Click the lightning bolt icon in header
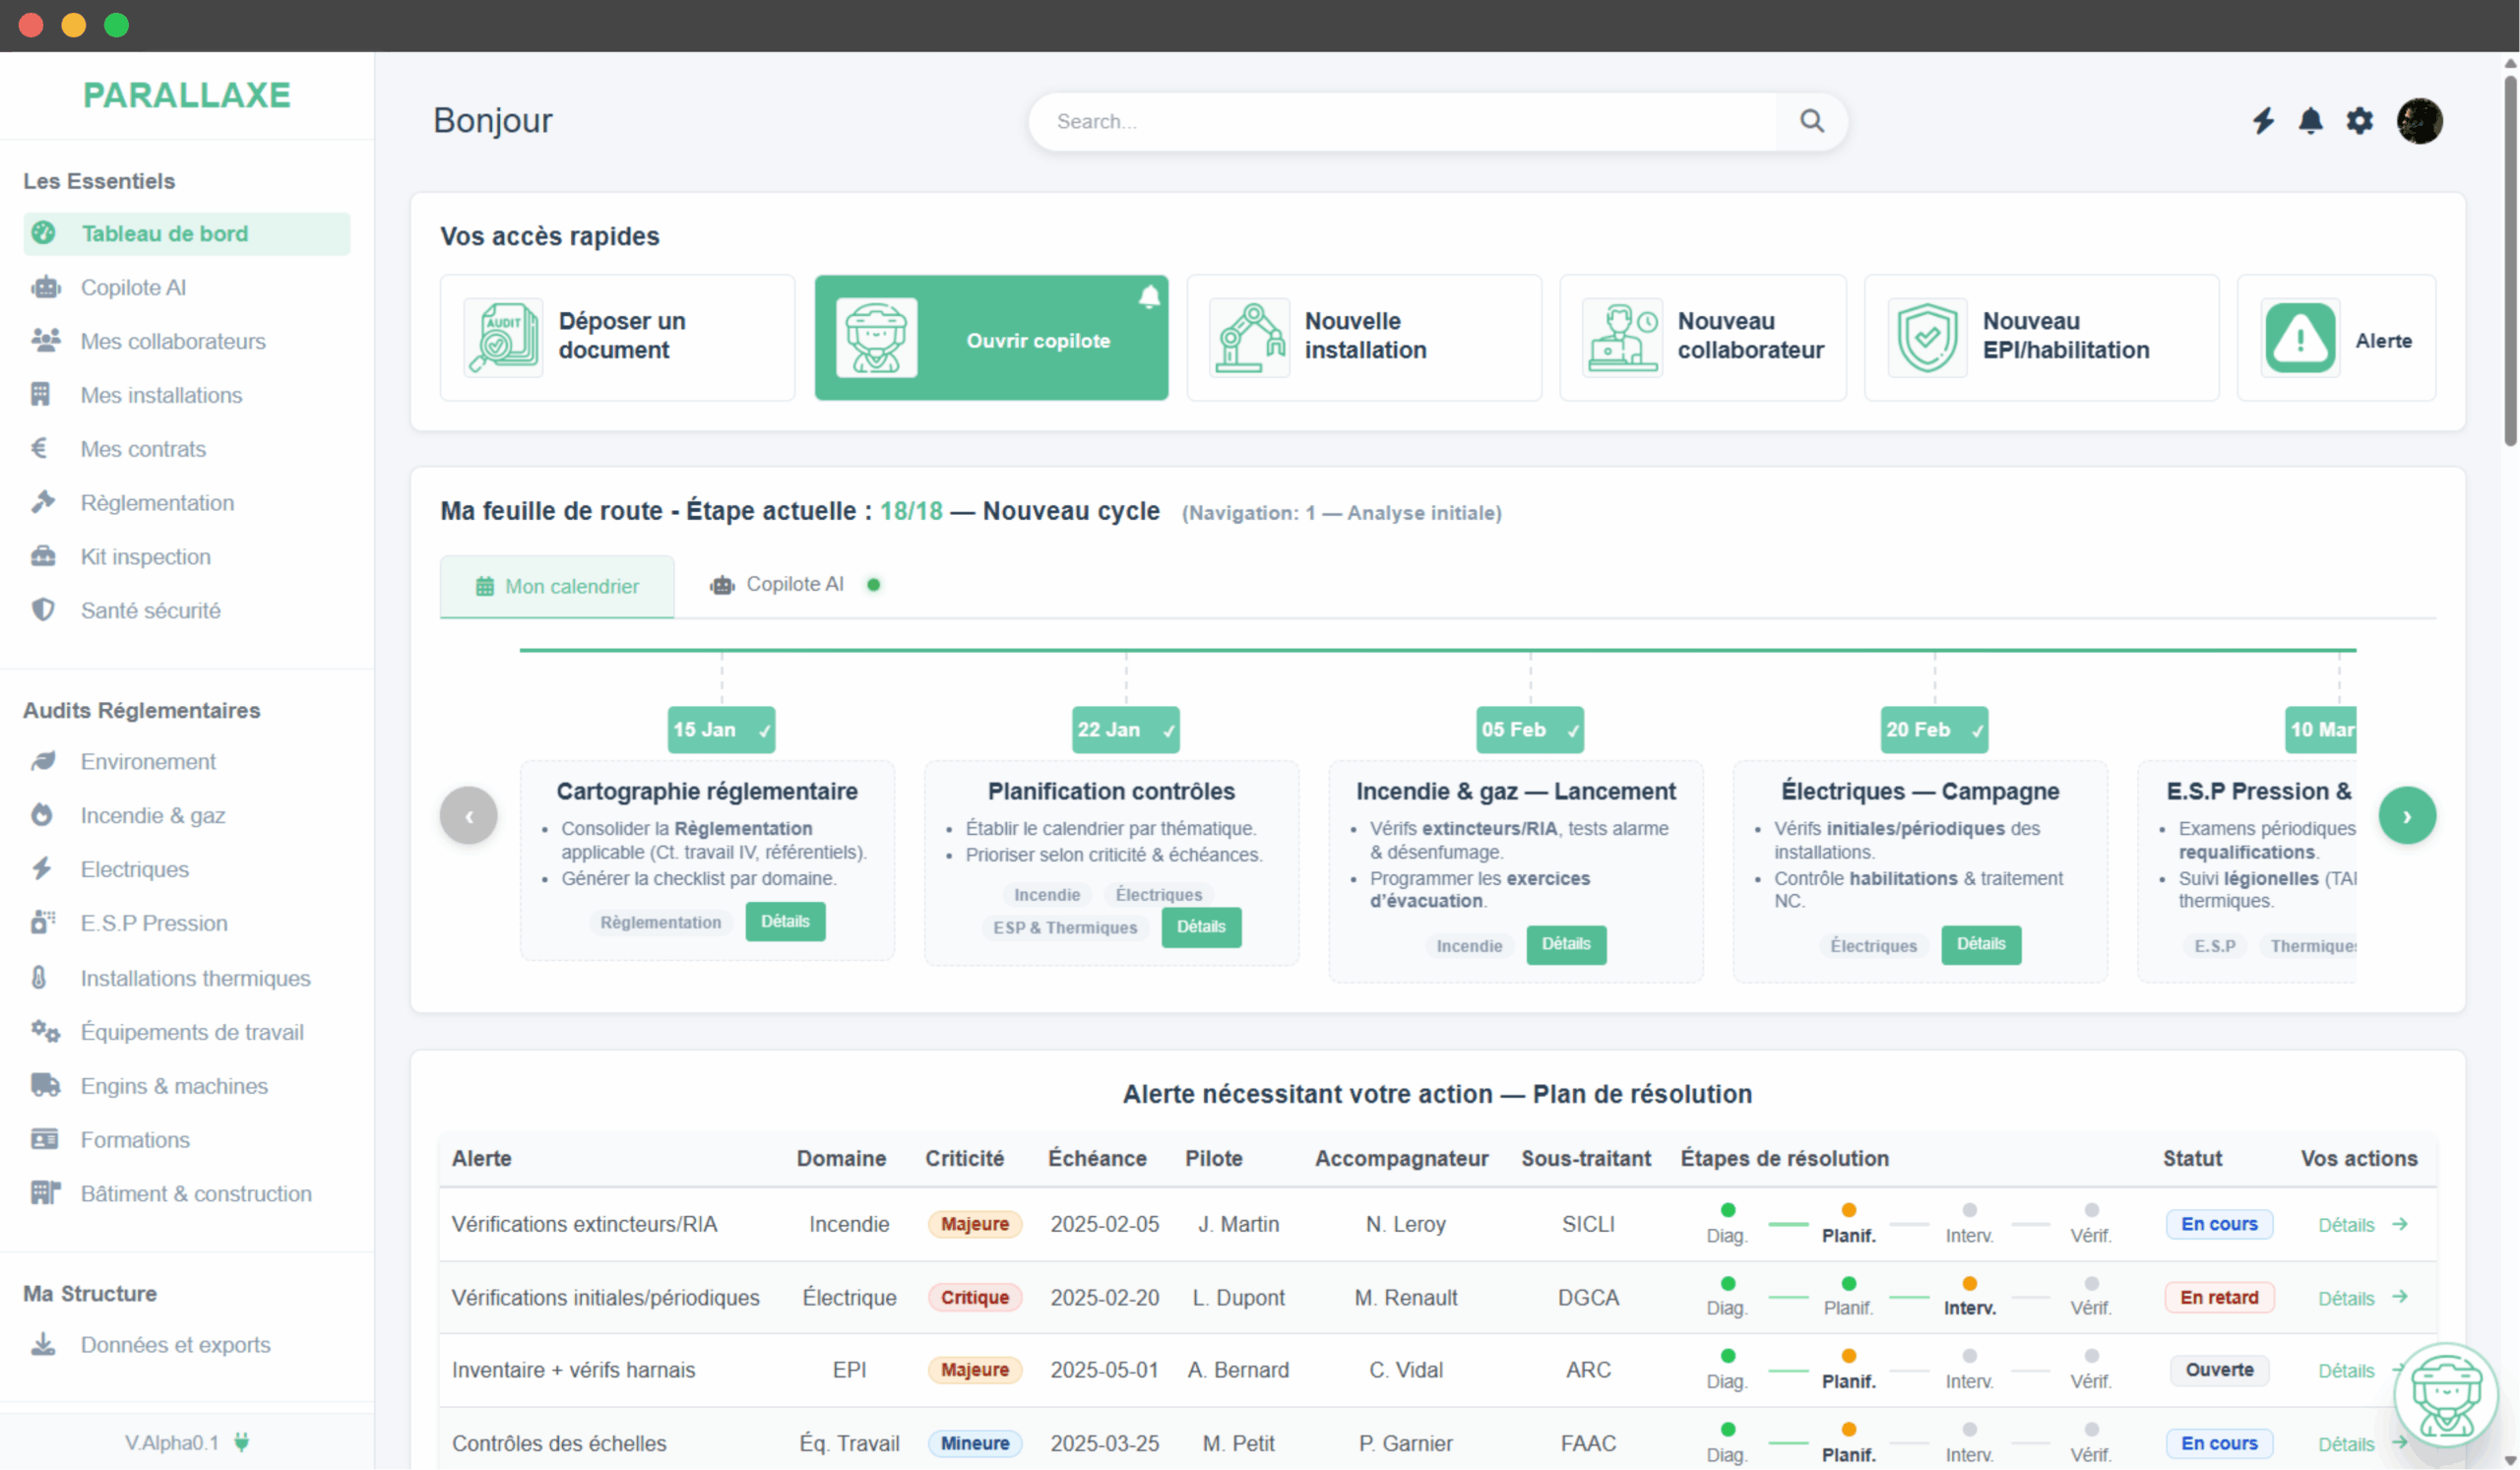Viewport: 2520px width, 1470px height. pos(2262,121)
